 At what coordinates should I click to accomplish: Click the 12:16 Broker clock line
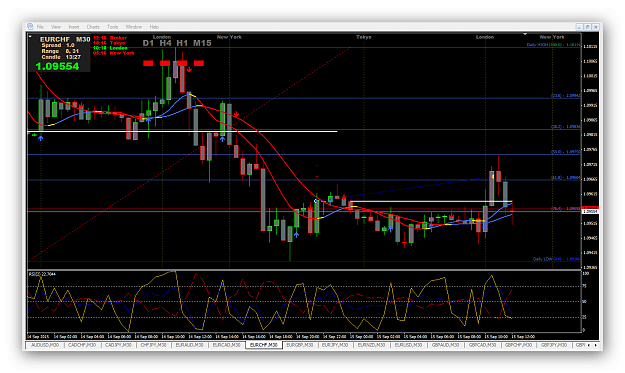tap(110, 38)
